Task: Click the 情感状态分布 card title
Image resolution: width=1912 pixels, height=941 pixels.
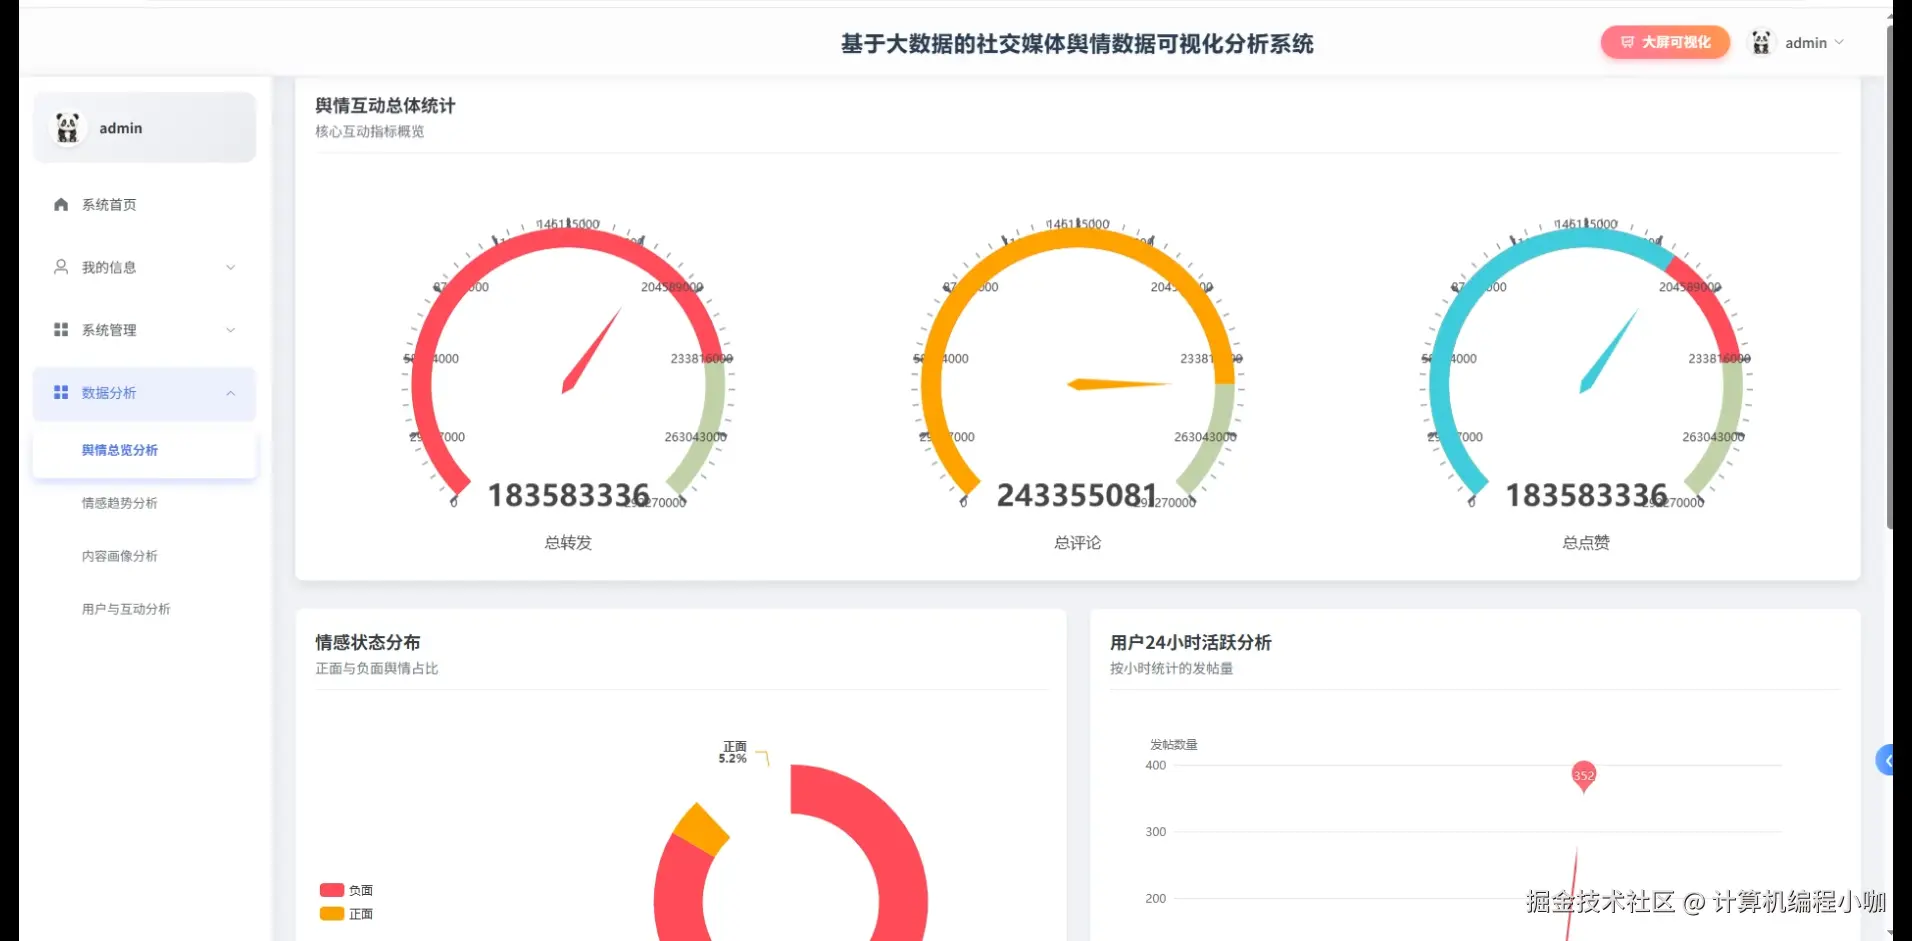Action: tap(368, 643)
